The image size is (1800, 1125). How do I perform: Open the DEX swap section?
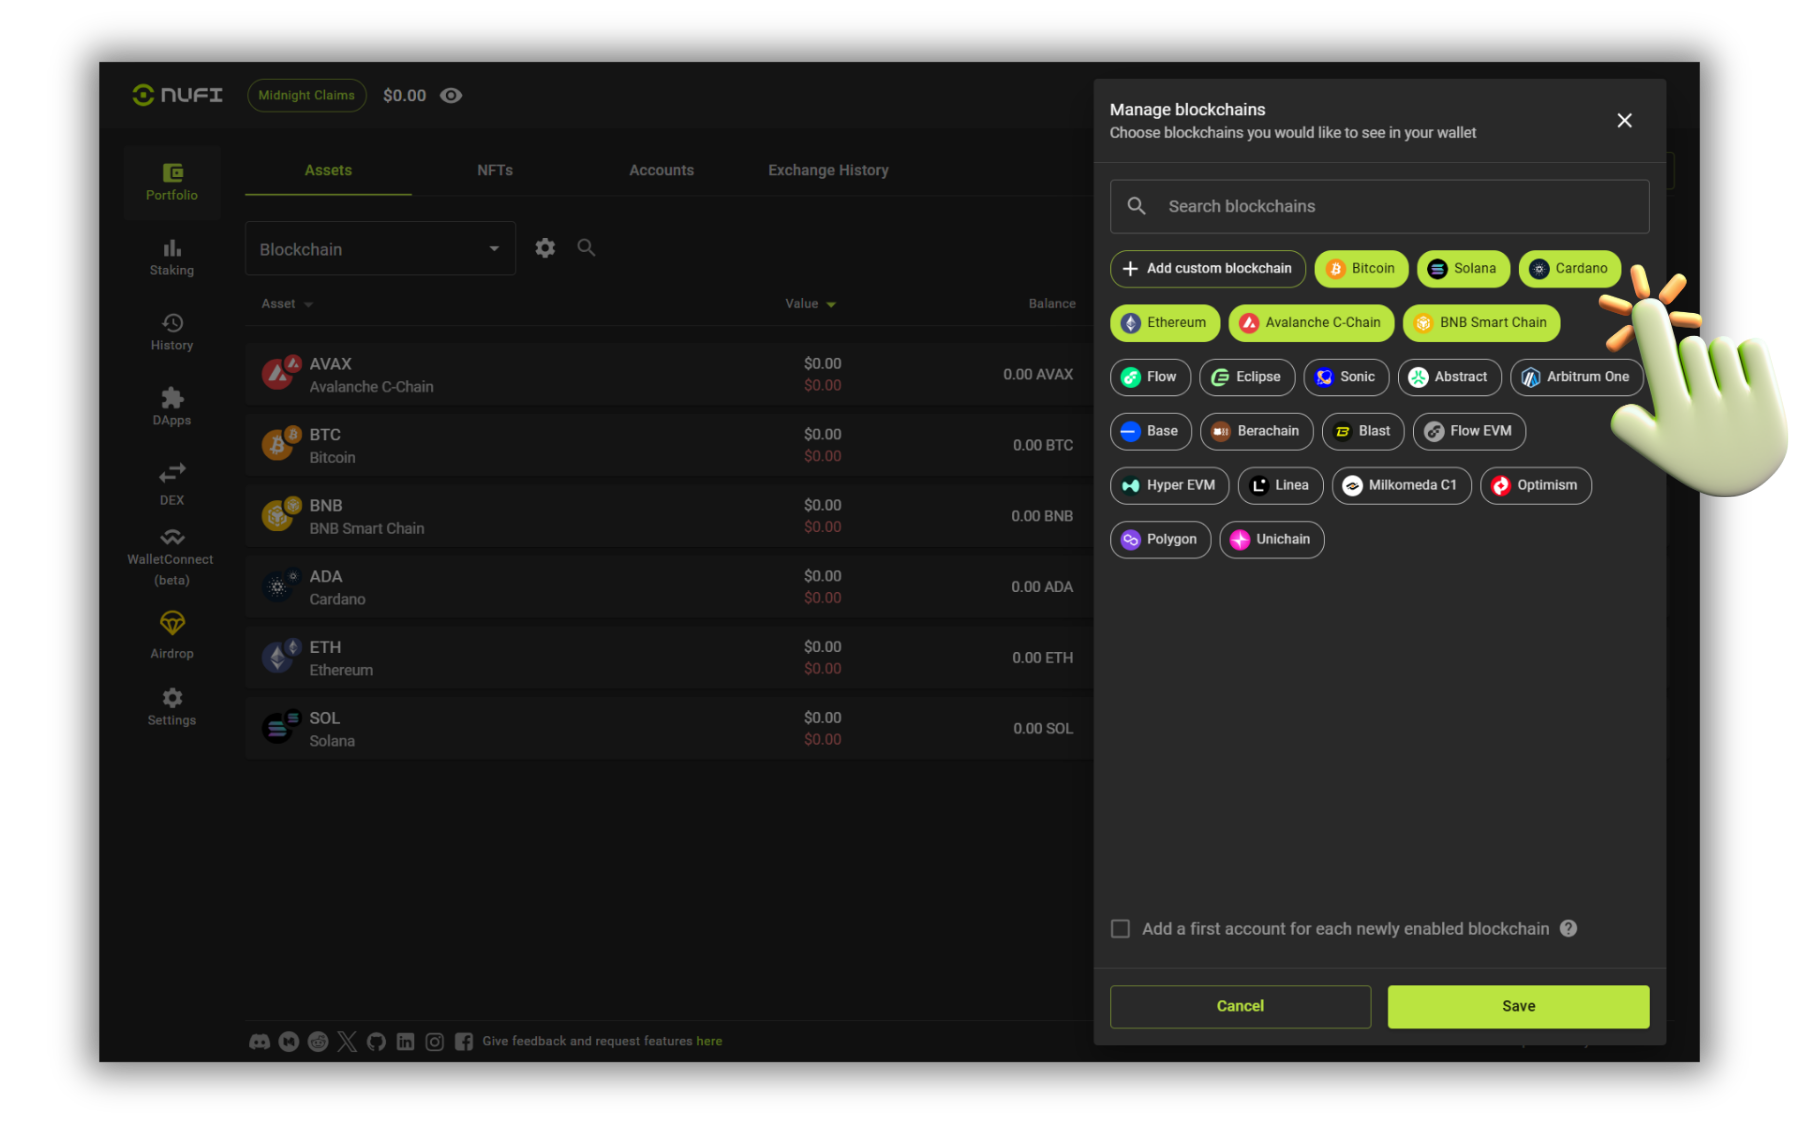click(x=172, y=483)
